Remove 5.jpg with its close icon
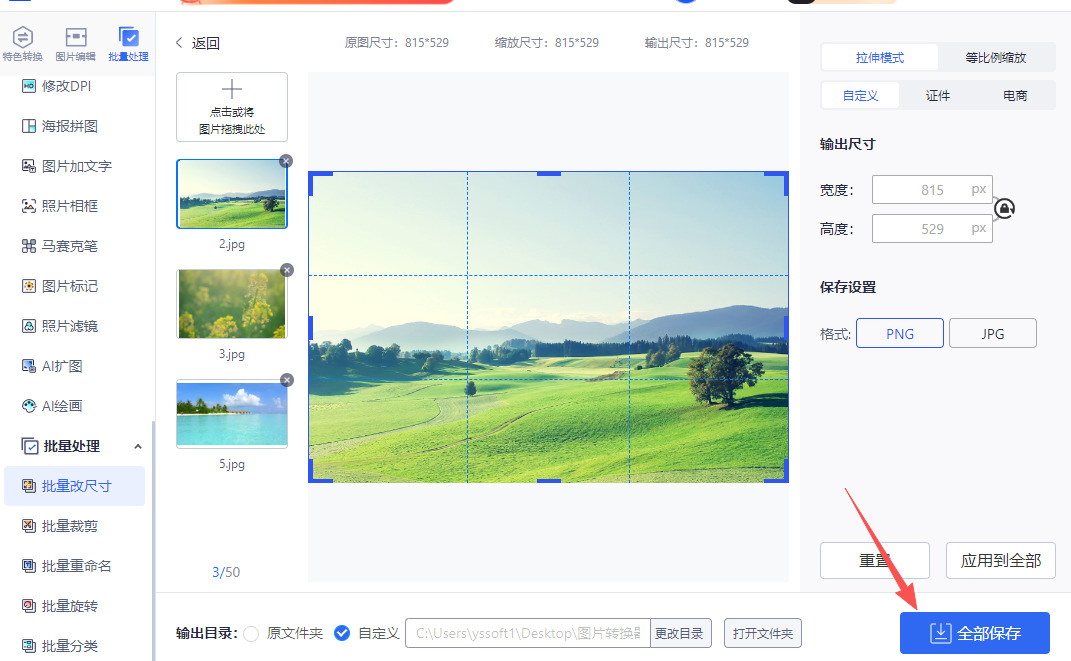 click(288, 380)
